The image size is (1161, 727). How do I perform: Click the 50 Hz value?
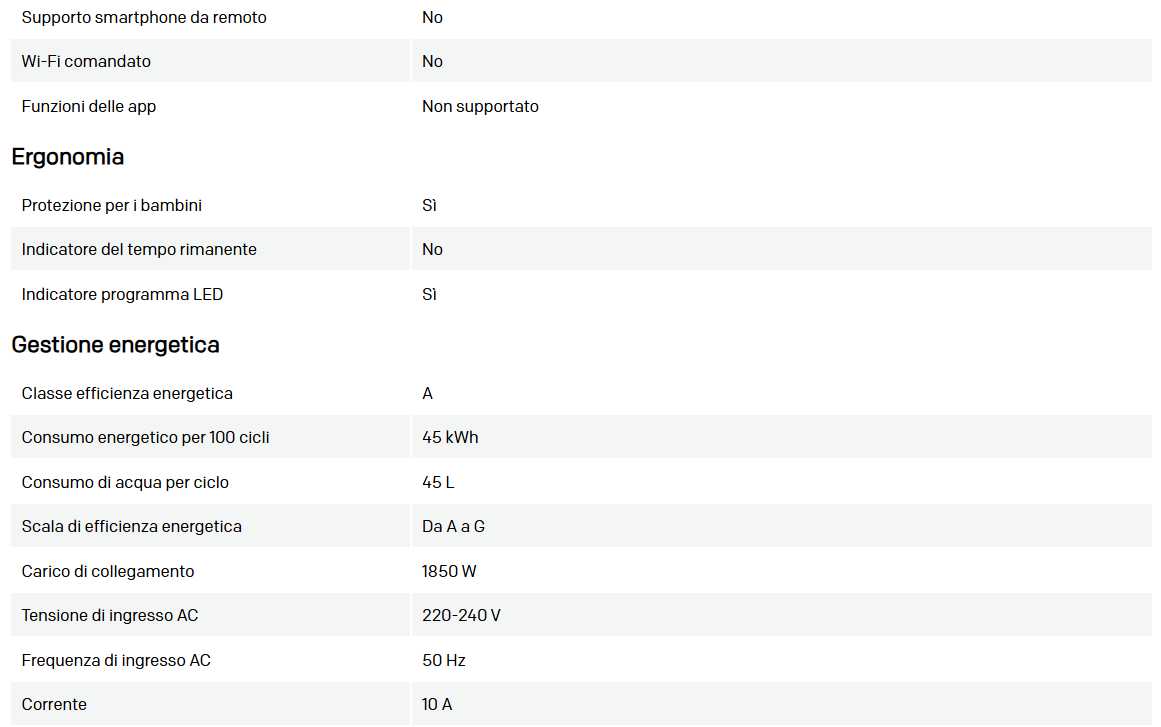(444, 660)
